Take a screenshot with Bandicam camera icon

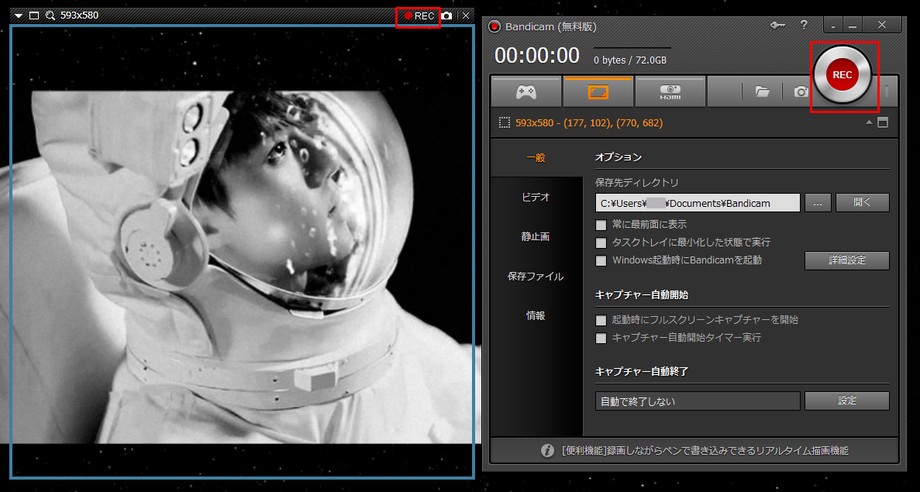[x=800, y=91]
